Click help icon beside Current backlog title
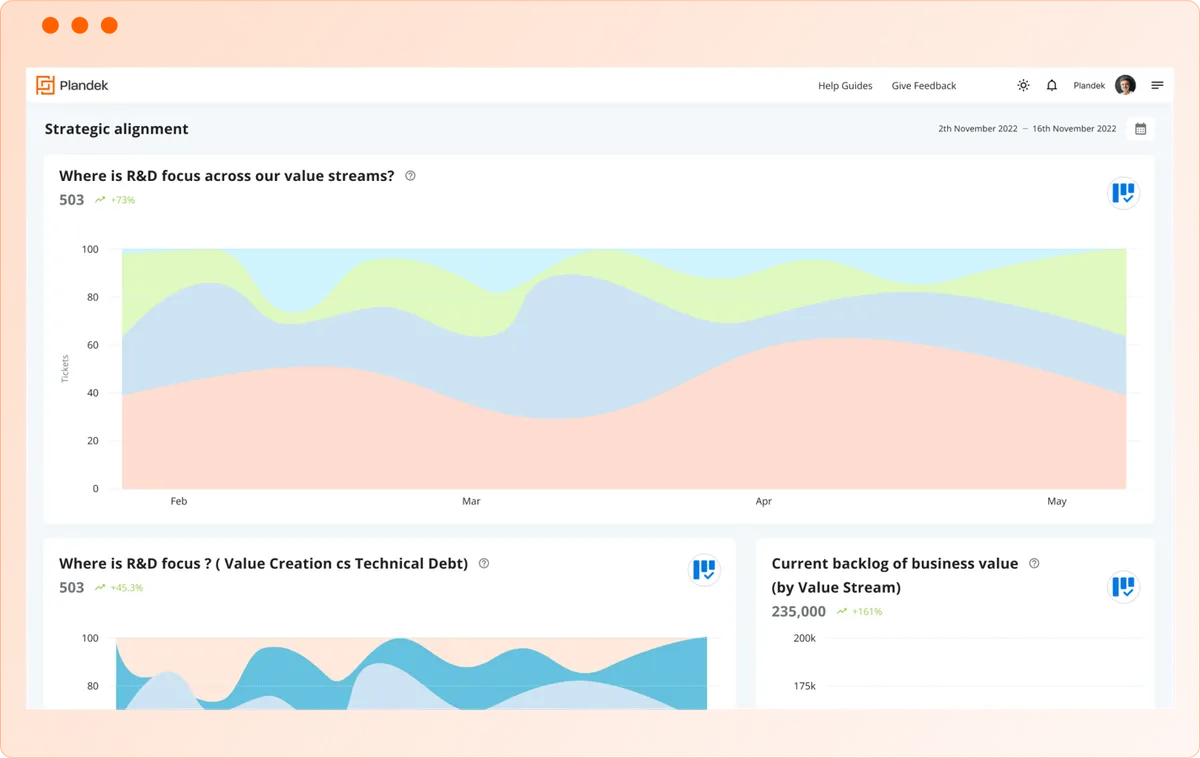 click(x=1034, y=564)
